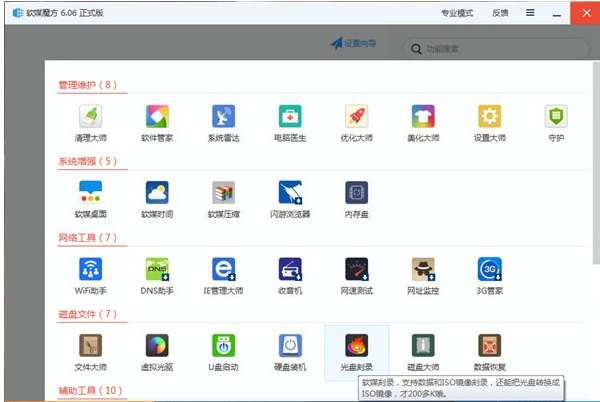Open 文件大师 file tool

[x=91, y=345]
